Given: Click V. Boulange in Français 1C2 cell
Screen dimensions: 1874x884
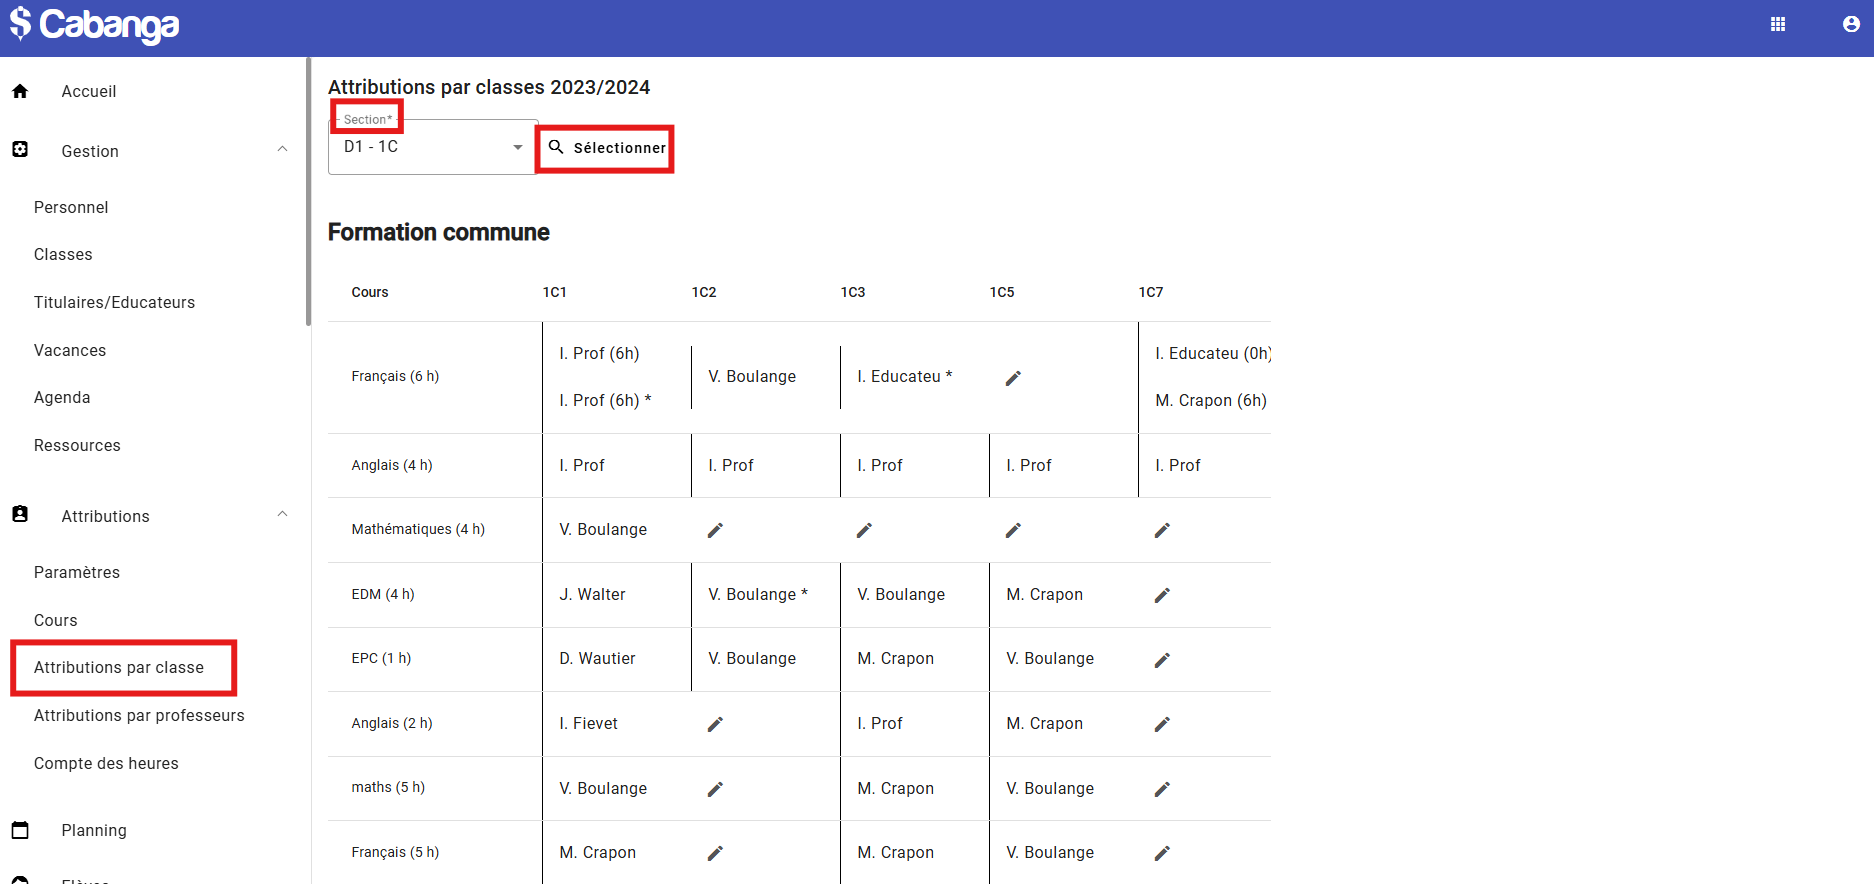Looking at the screenshot, I should click(x=752, y=376).
